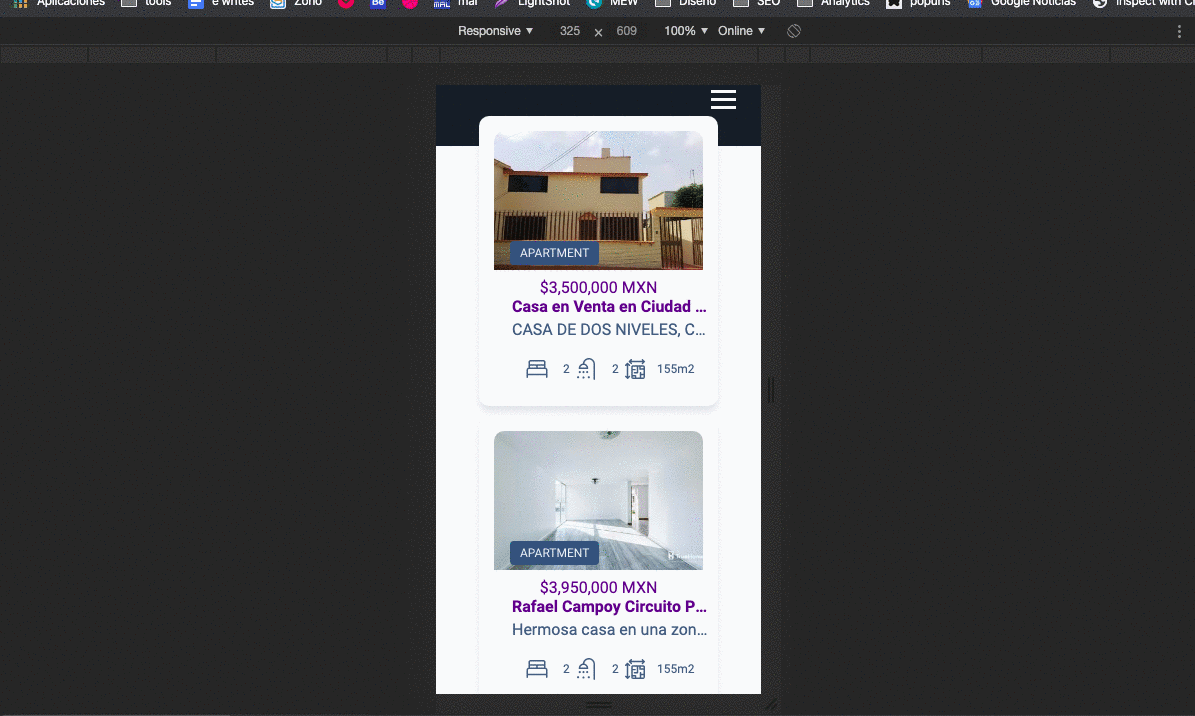Open the Behance bookmark icon

click(377, 4)
